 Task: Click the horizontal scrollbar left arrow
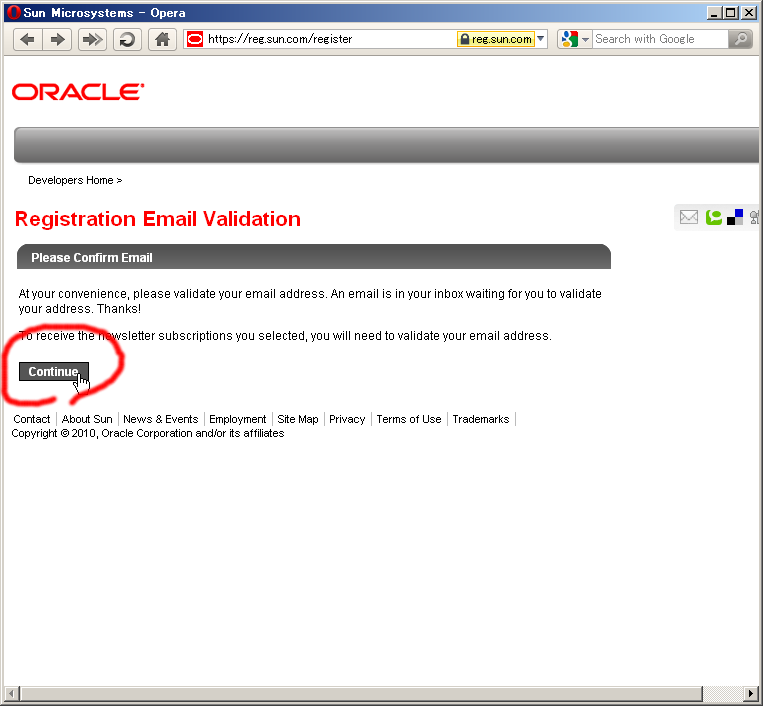pos(12,693)
